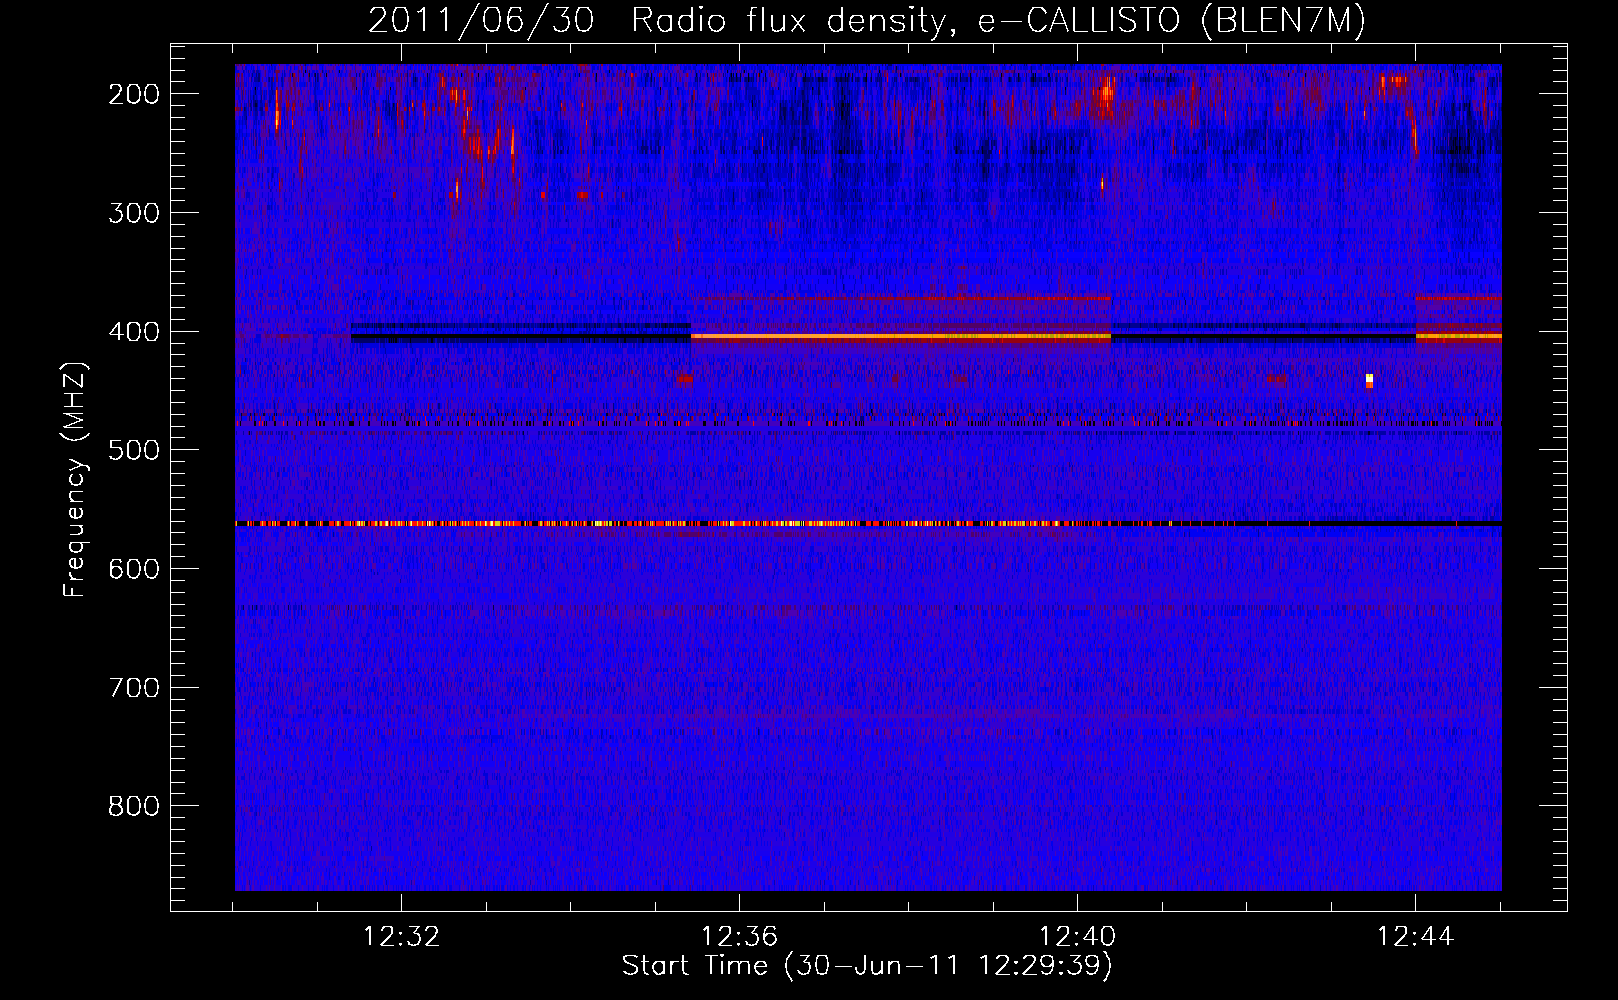Click the bright yellow band near 405 MHz
The height and width of the screenshot is (1000, 1618).
click(x=901, y=337)
